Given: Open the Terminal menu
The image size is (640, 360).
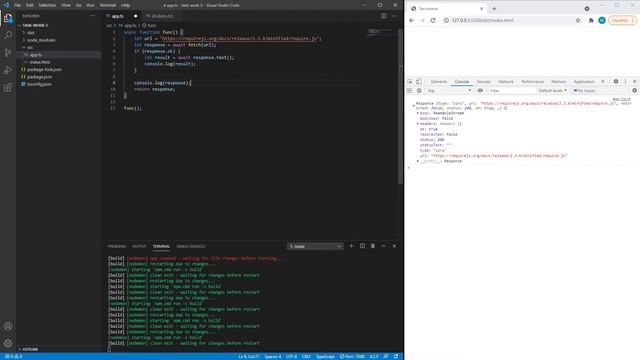Looking at the screenshot, I should 108,5.
